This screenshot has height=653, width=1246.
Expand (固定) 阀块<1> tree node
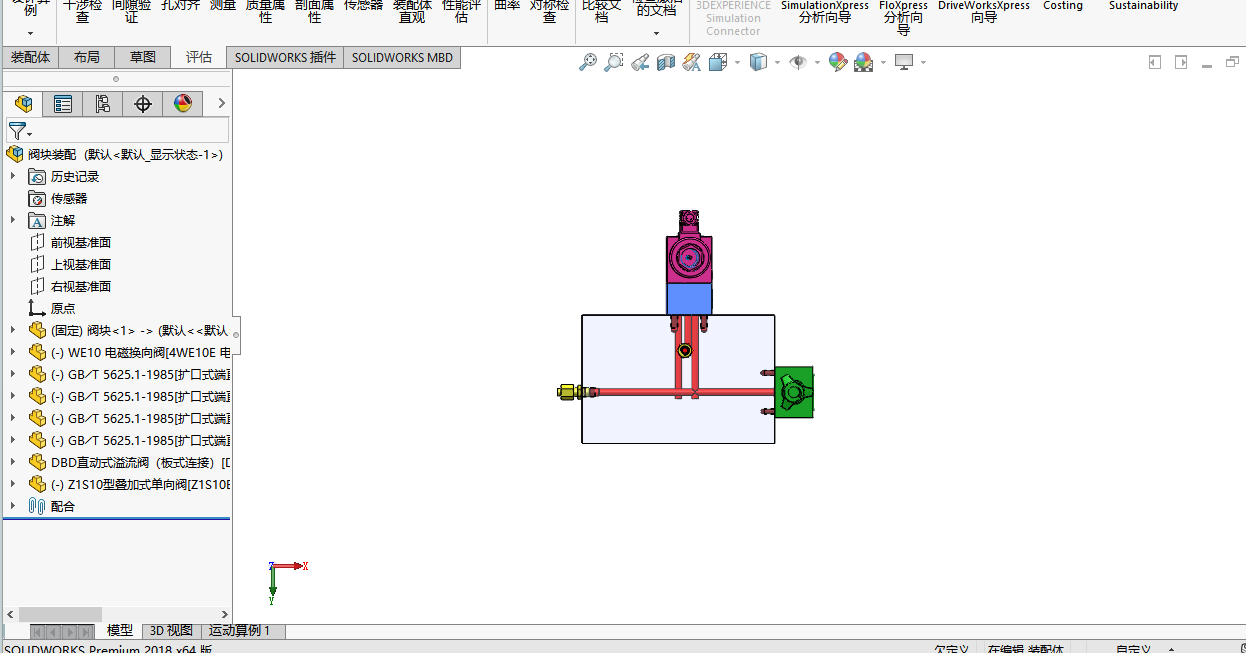(x=13, y=330)
